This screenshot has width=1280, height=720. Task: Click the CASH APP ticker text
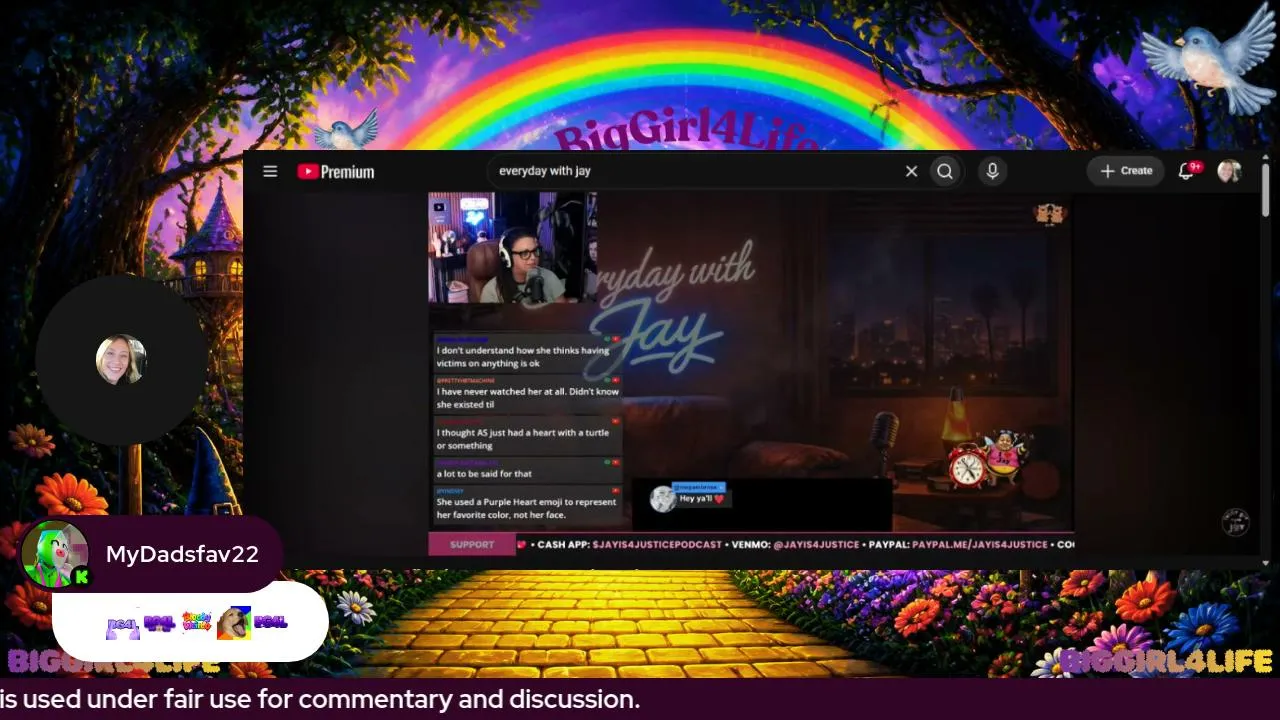pyautogui.click(x=629, y=545)
